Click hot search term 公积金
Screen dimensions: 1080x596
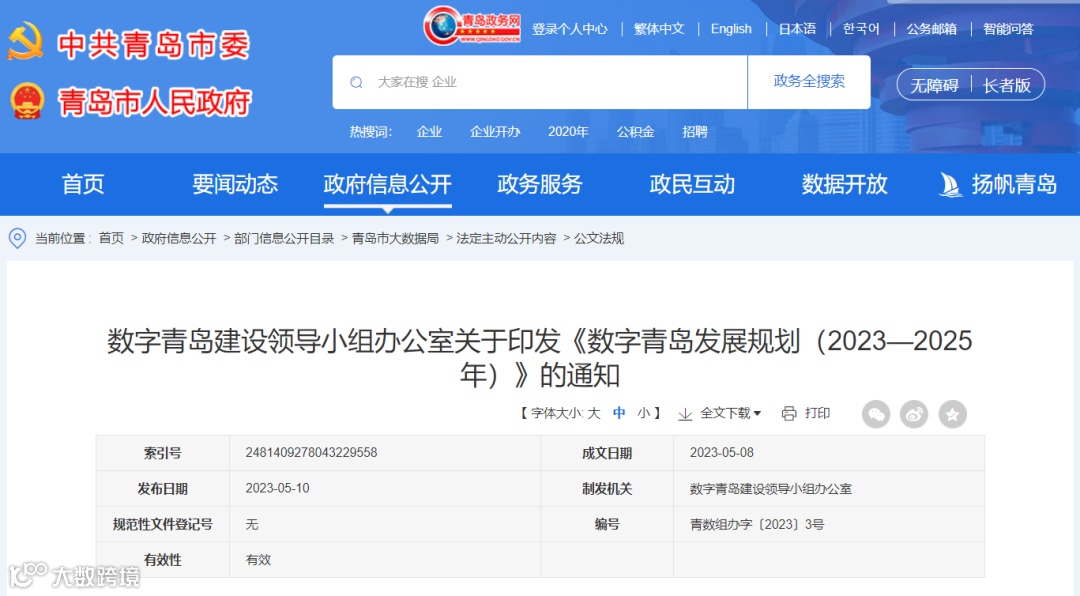[x=635, y=132]
